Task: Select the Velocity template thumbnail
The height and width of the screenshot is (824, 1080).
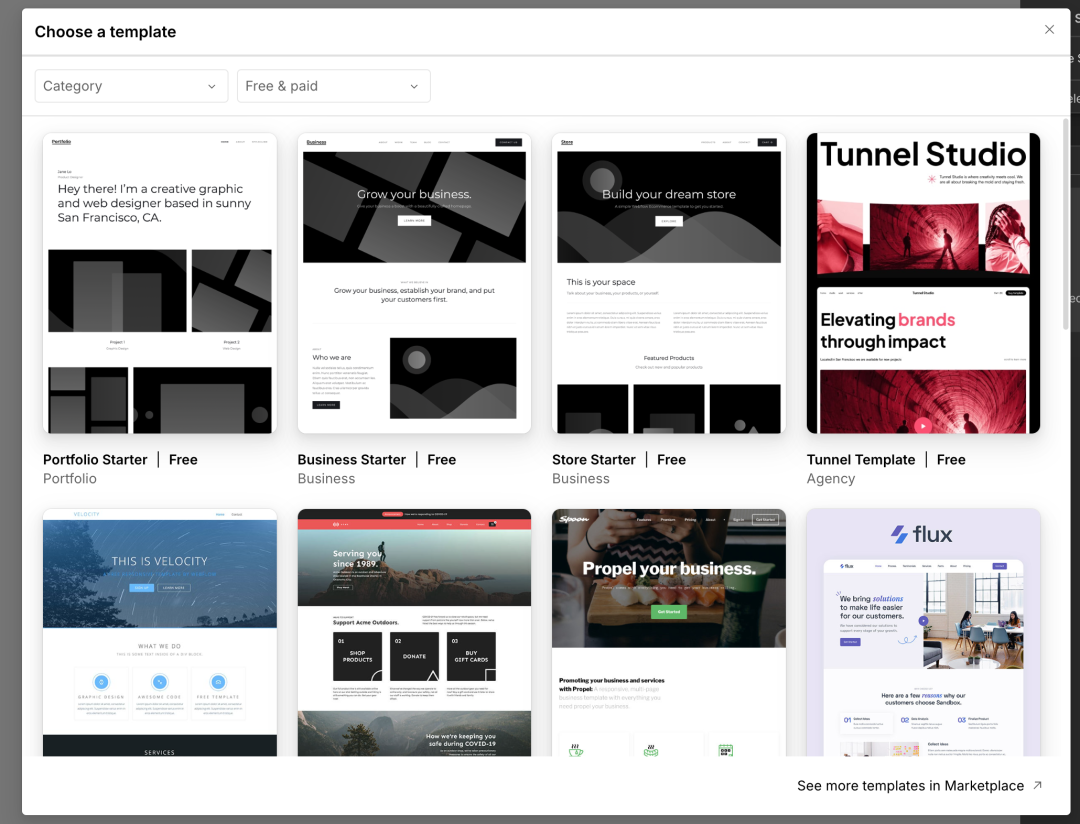Action: 160,632
